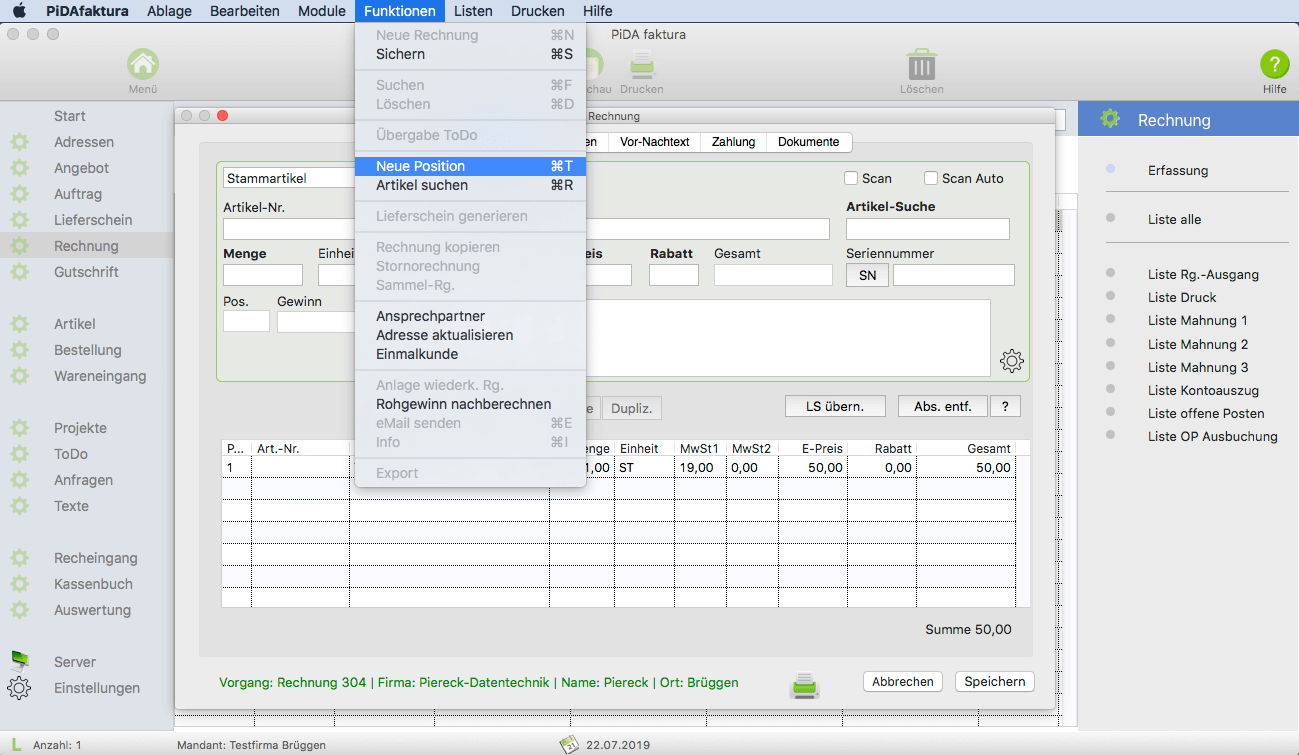Viewport: 1299px width, 755px height.
Task: Click the green printer icon in Rechnung dialog
Action: click(805, 684)
